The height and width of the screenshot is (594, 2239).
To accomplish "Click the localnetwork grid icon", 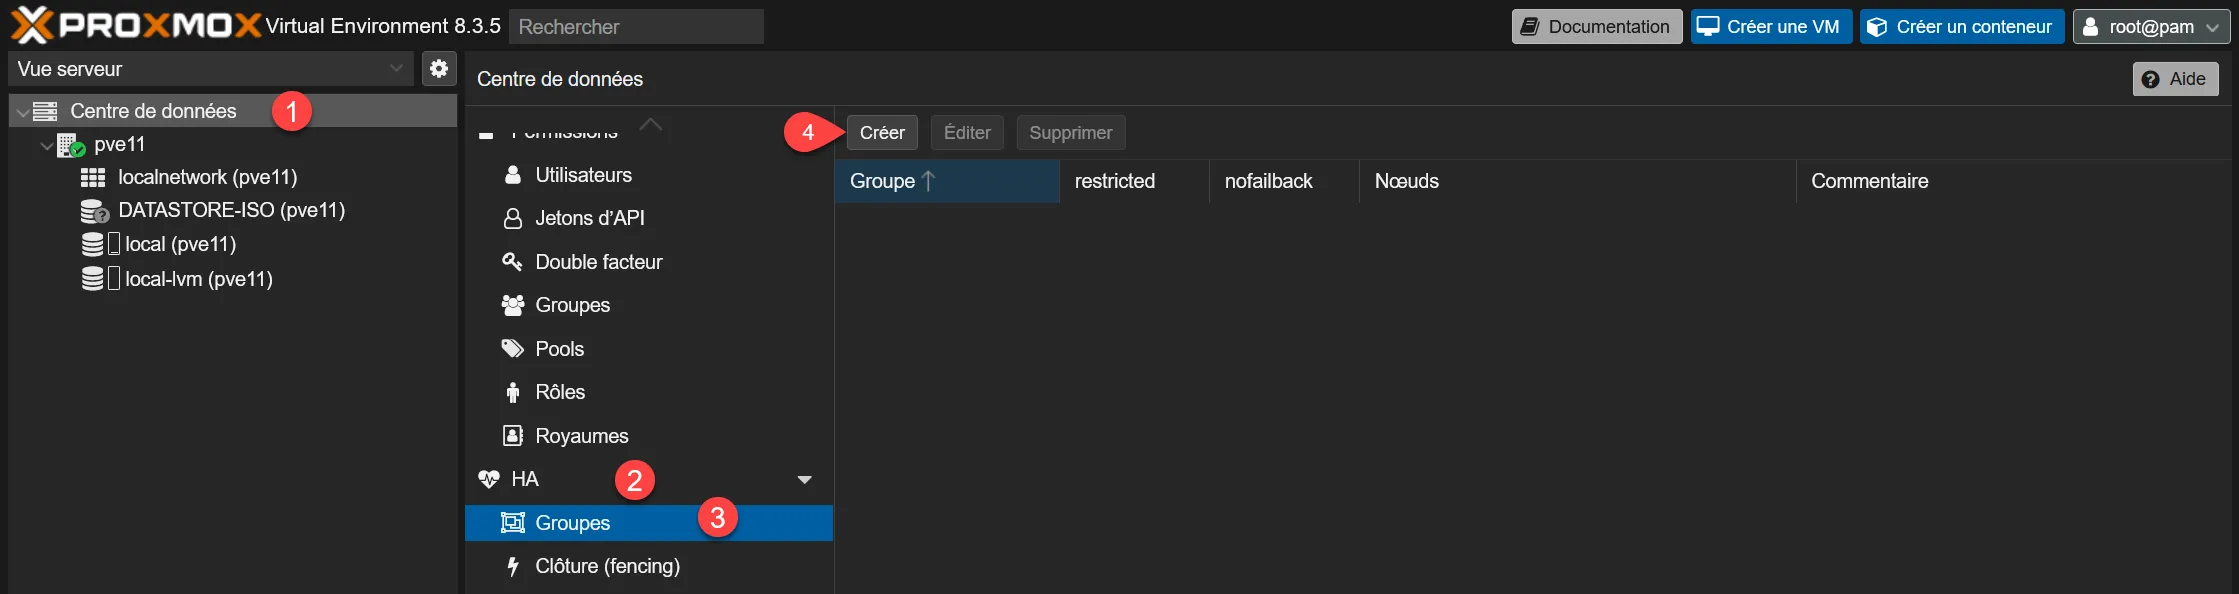I will [93, 178].
